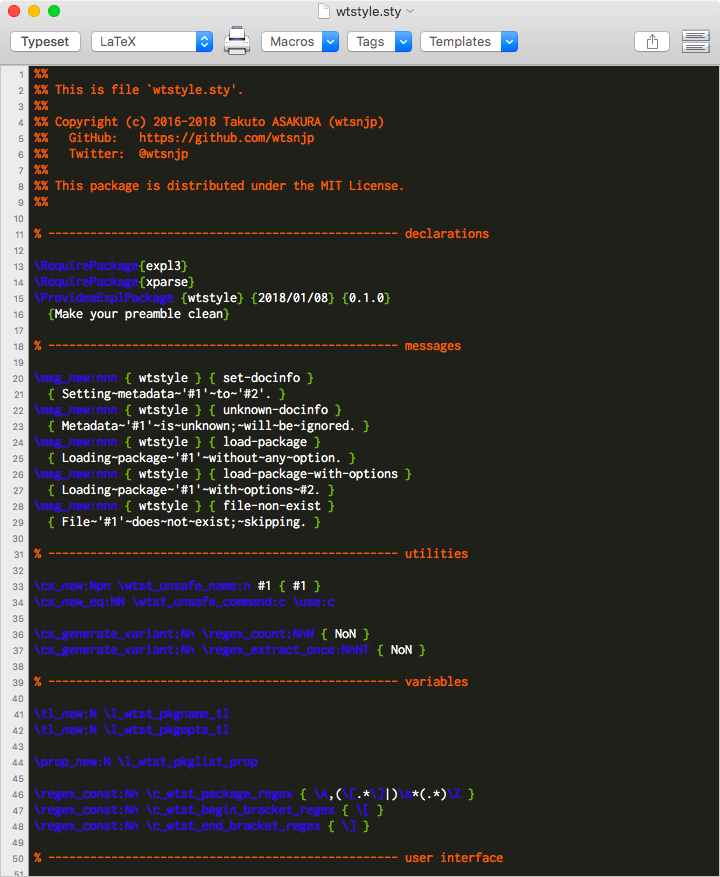Click the printer icon

point(237,41)
